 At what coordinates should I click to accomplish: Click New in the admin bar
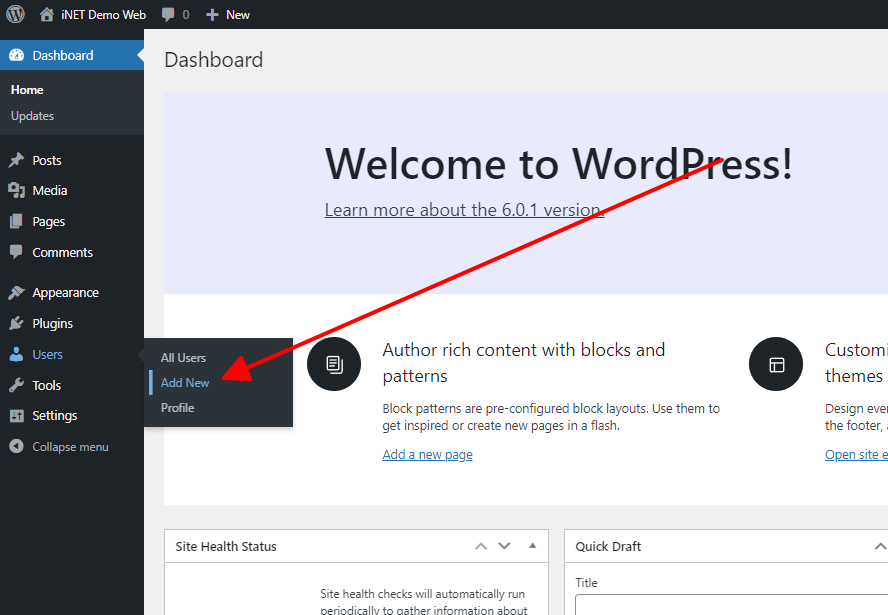238,15
